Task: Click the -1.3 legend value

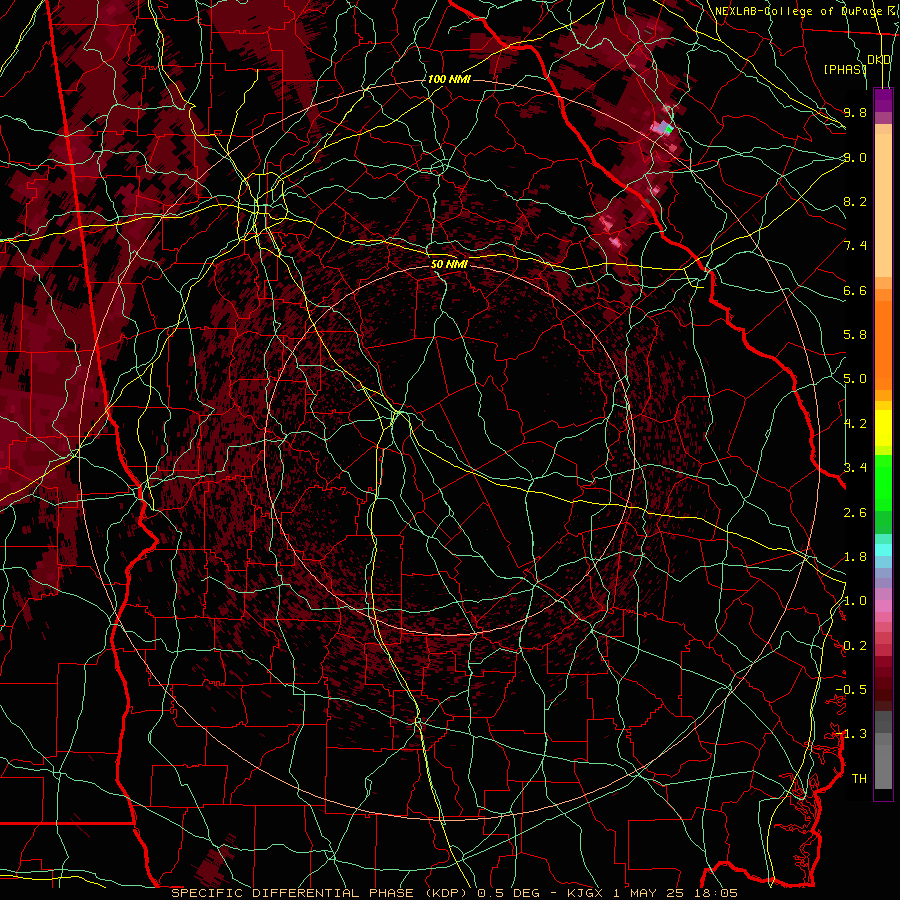Action: (851, 734)
